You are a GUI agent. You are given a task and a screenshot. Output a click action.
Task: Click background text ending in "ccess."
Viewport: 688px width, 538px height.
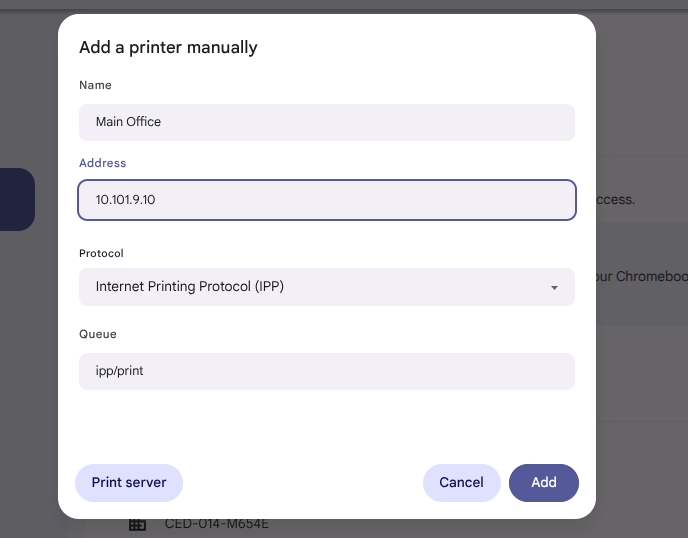616,200
